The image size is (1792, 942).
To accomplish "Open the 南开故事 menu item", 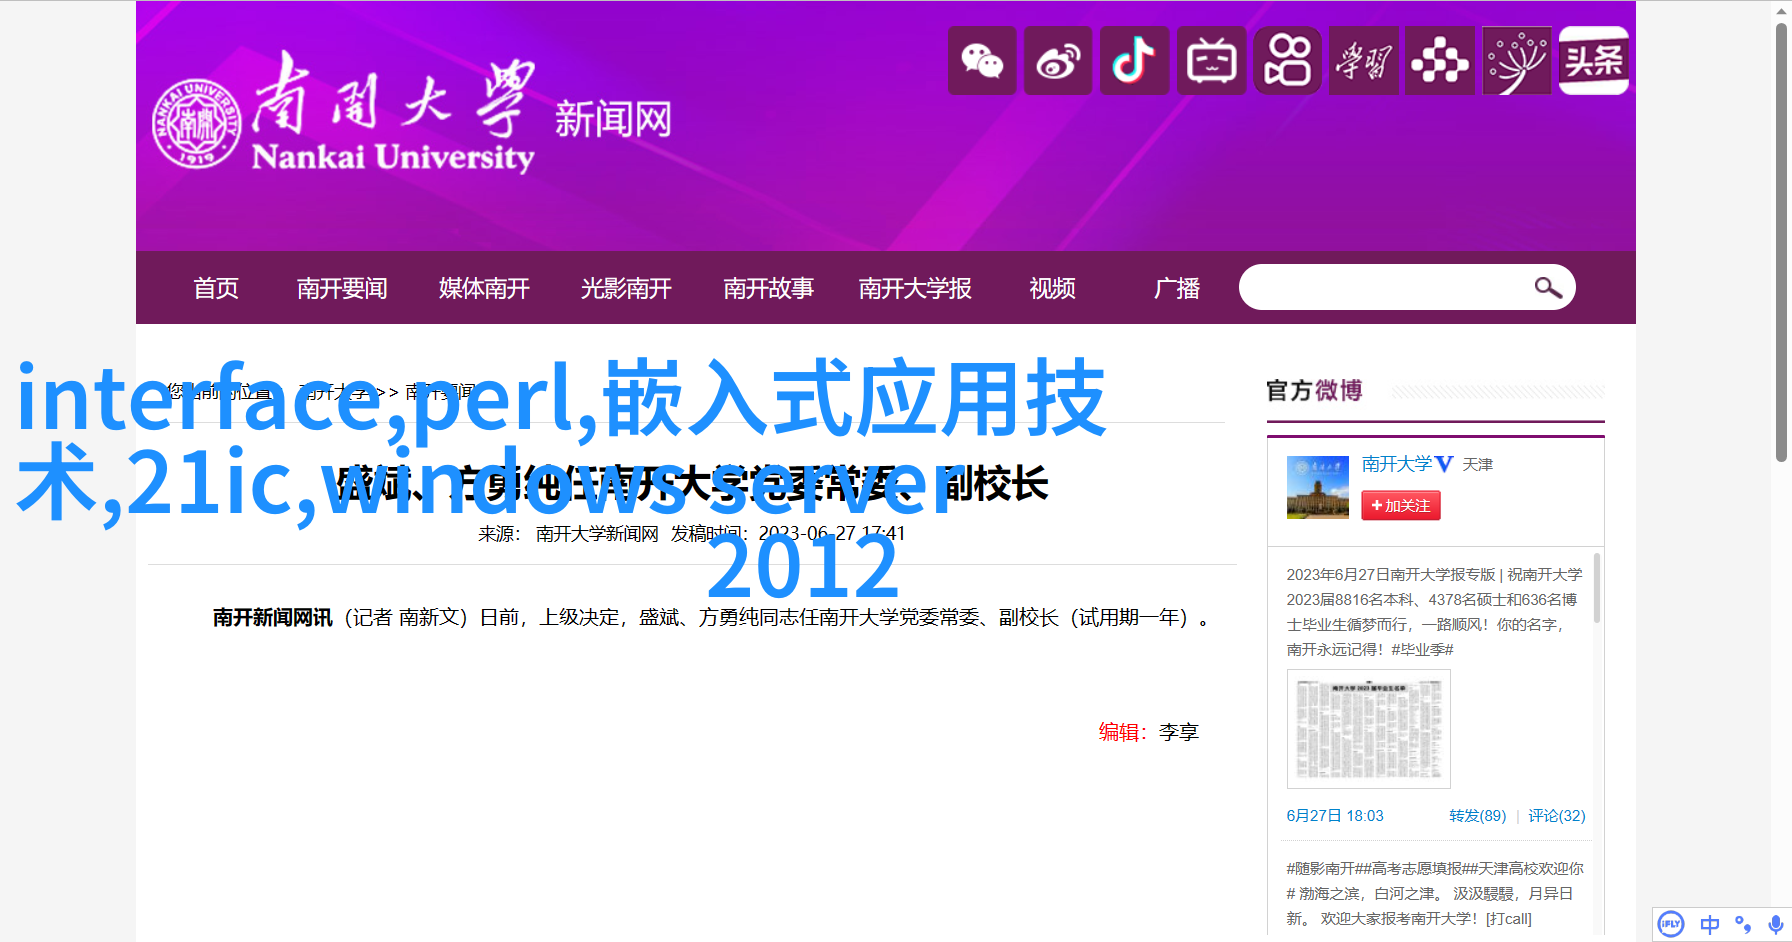I will point(768,288).
